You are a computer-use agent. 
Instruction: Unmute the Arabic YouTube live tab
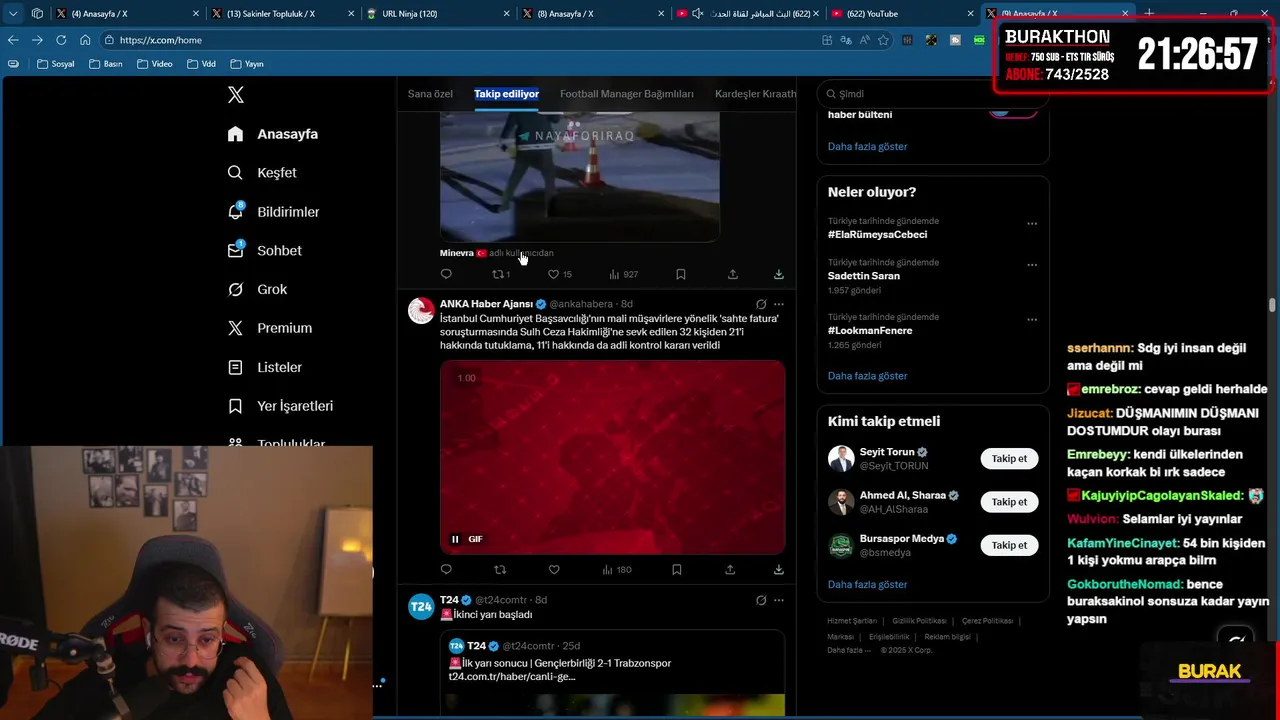point(698,14)
